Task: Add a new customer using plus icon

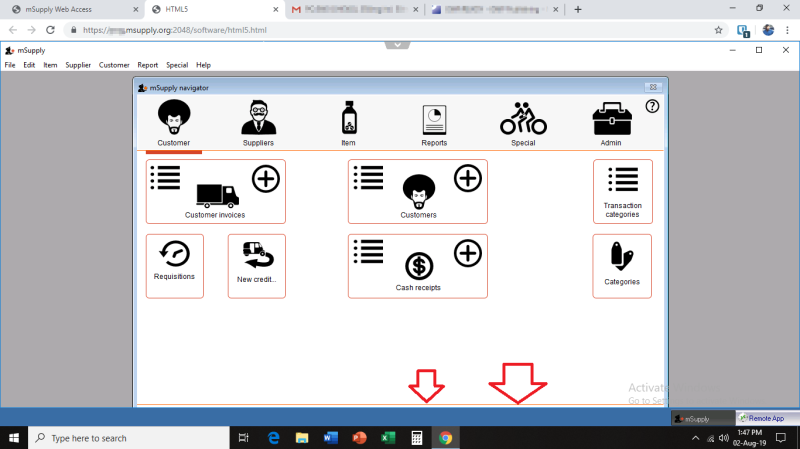Action: point(468,179)
